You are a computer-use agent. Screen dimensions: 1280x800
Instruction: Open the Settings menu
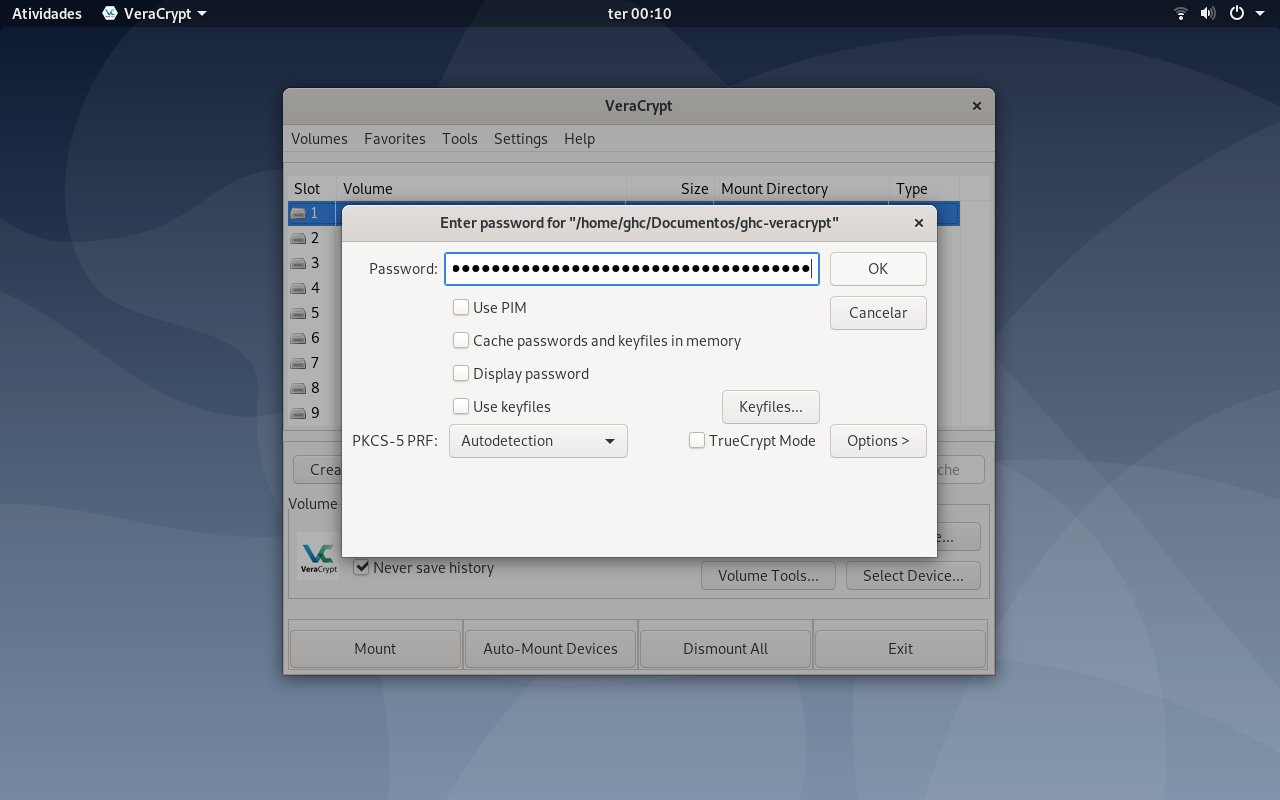(x=521, y=139)
